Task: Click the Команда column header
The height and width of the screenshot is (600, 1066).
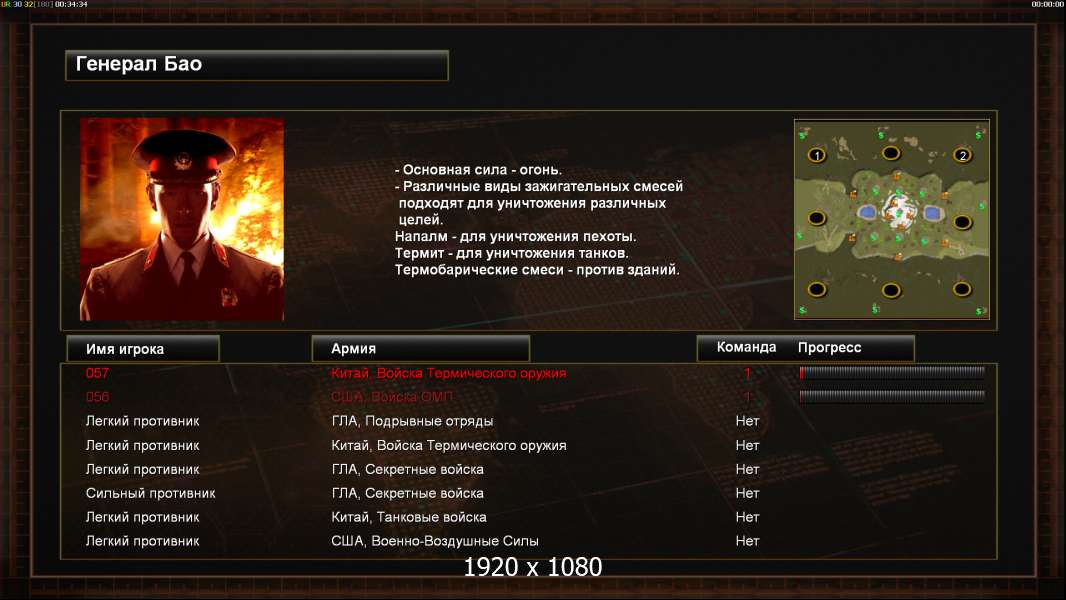Action: [746, 347]
